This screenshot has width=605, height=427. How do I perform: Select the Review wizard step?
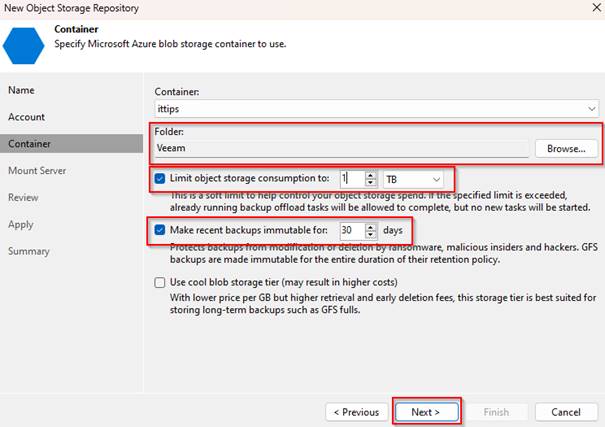[x=23, y=197]
